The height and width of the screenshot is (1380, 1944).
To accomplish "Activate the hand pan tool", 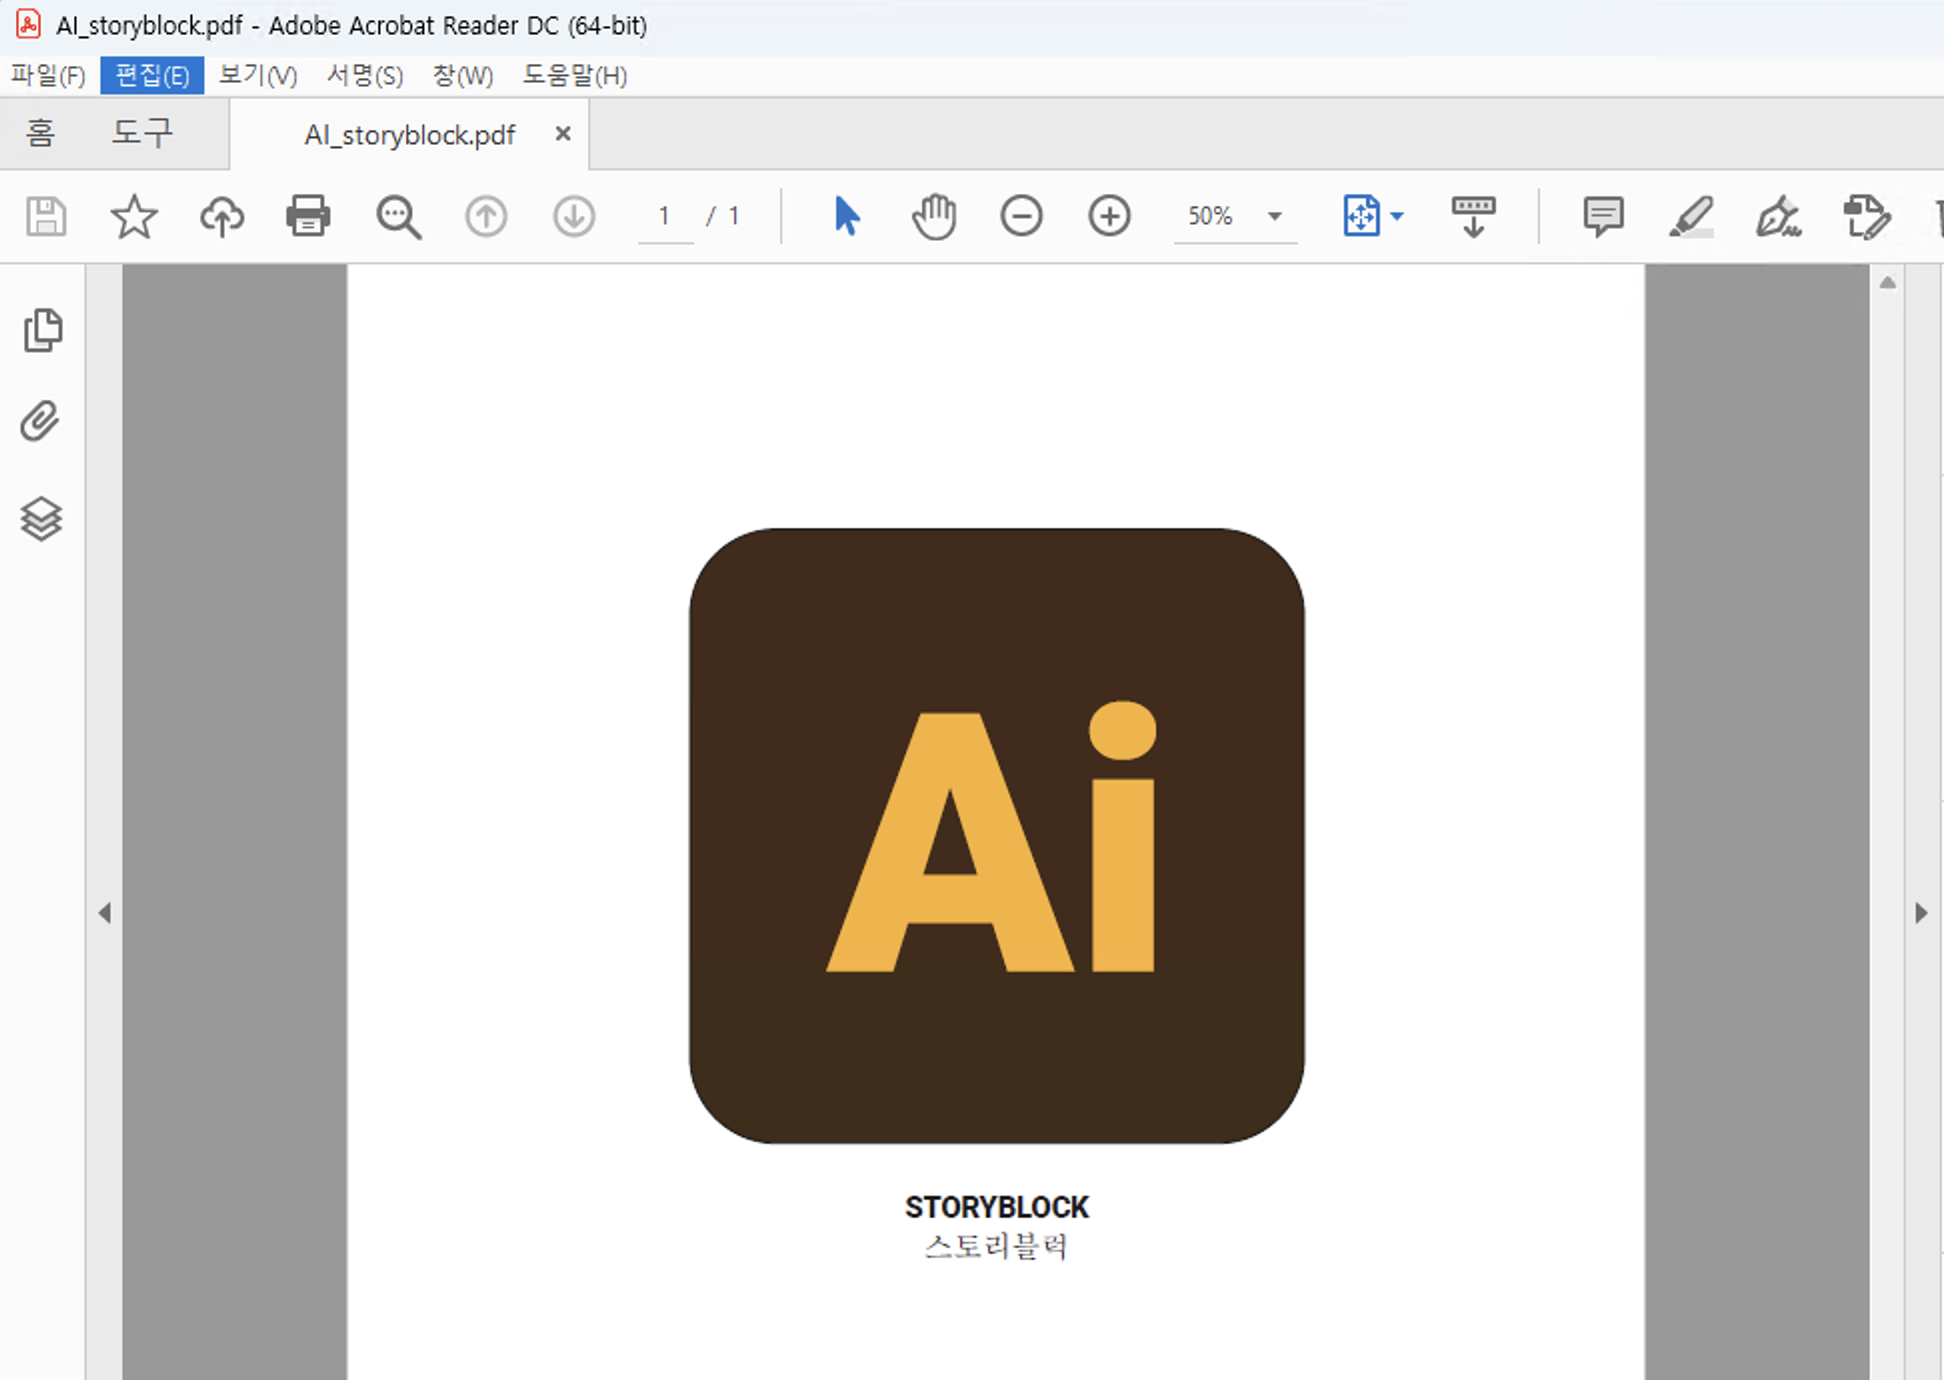I will (x=934, y=216).
